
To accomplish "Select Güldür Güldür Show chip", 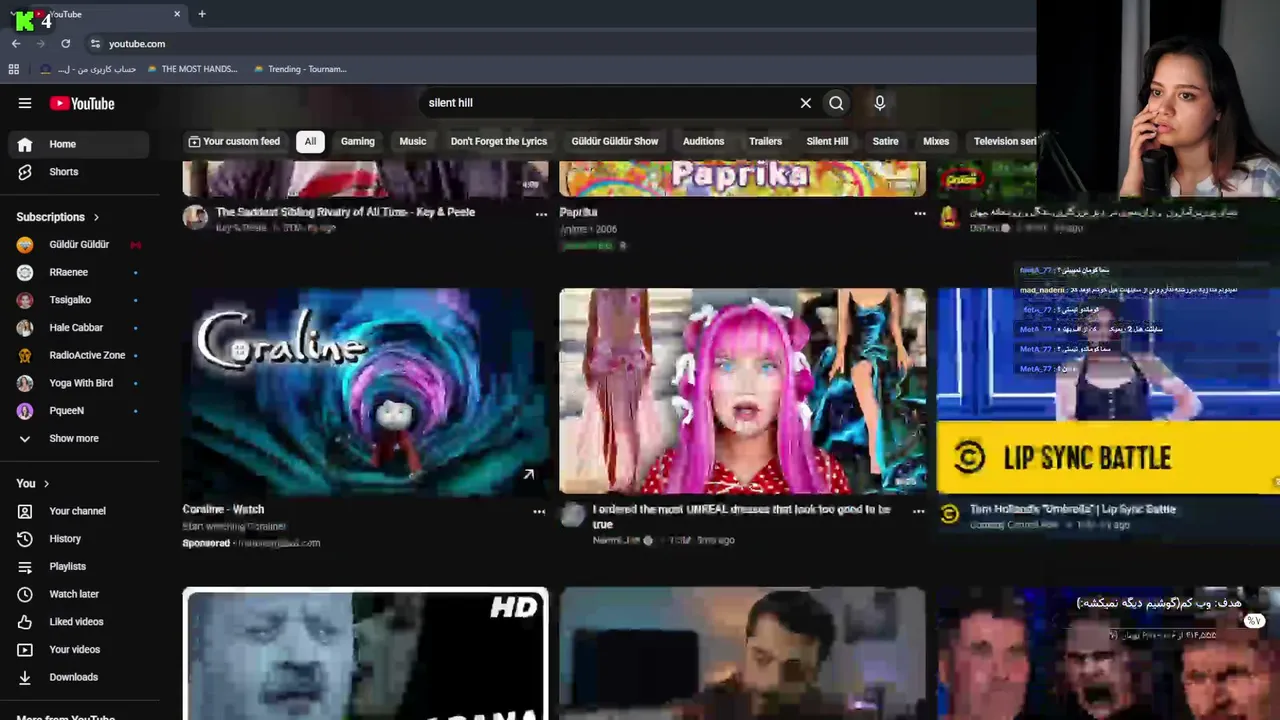I will [615, 141].
